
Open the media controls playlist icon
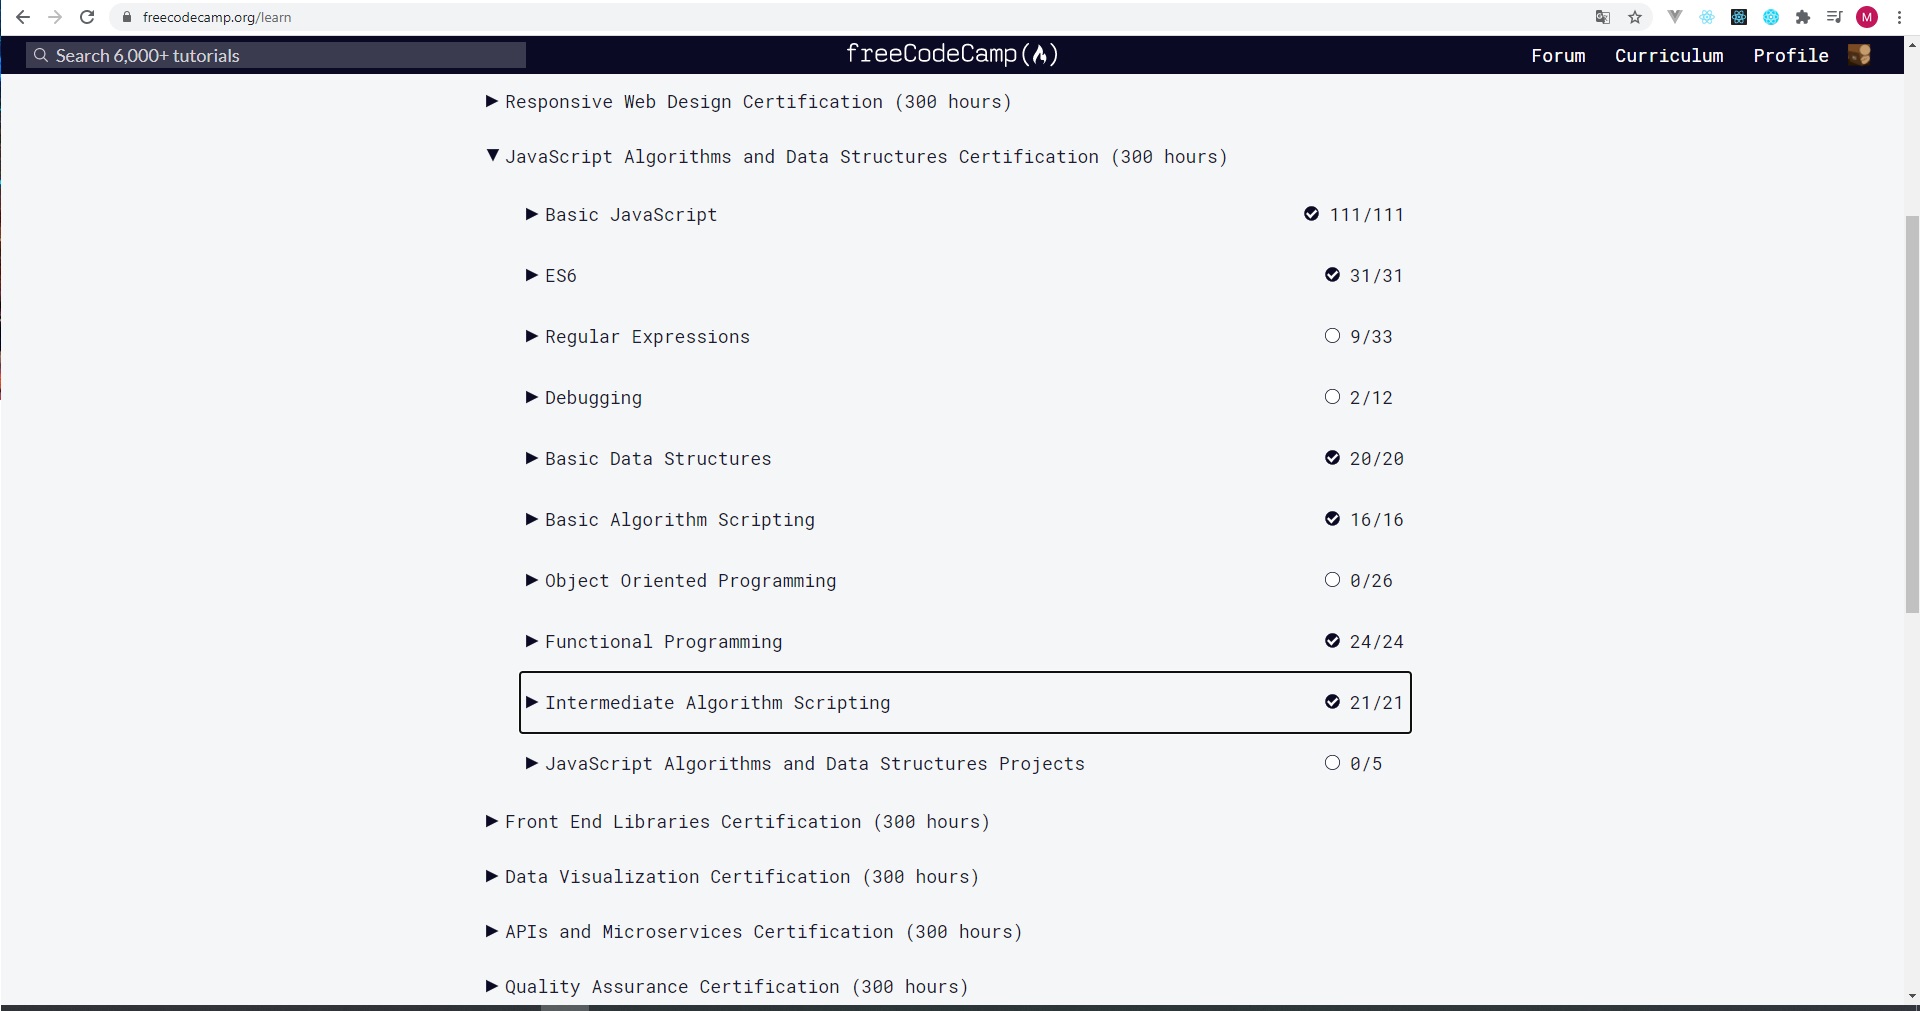1835,17
